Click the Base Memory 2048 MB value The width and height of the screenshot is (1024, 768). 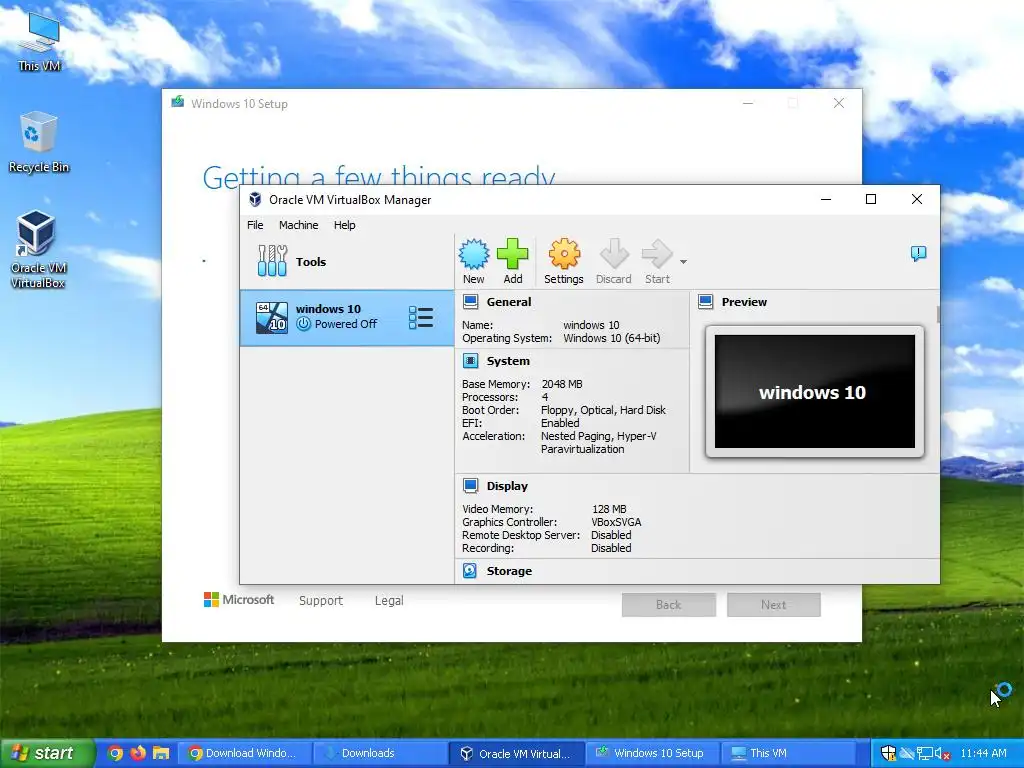pyautogui.click(x=562, y=384)
